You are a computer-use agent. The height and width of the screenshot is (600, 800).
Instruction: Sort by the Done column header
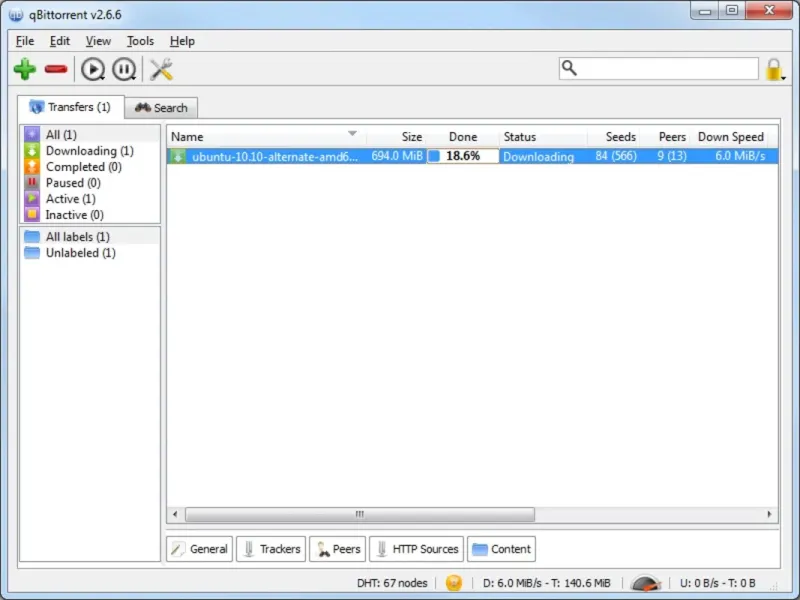tap(463, 137)
